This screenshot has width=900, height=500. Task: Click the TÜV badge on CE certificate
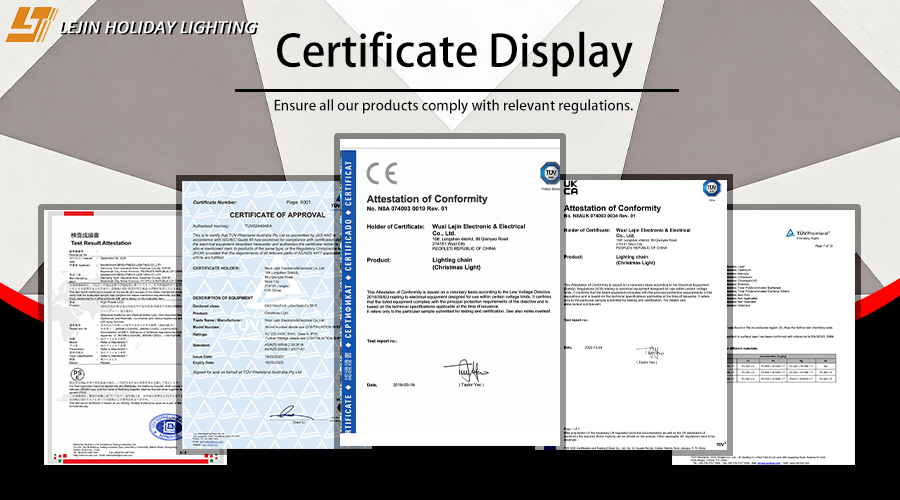(x=550, y=173)
